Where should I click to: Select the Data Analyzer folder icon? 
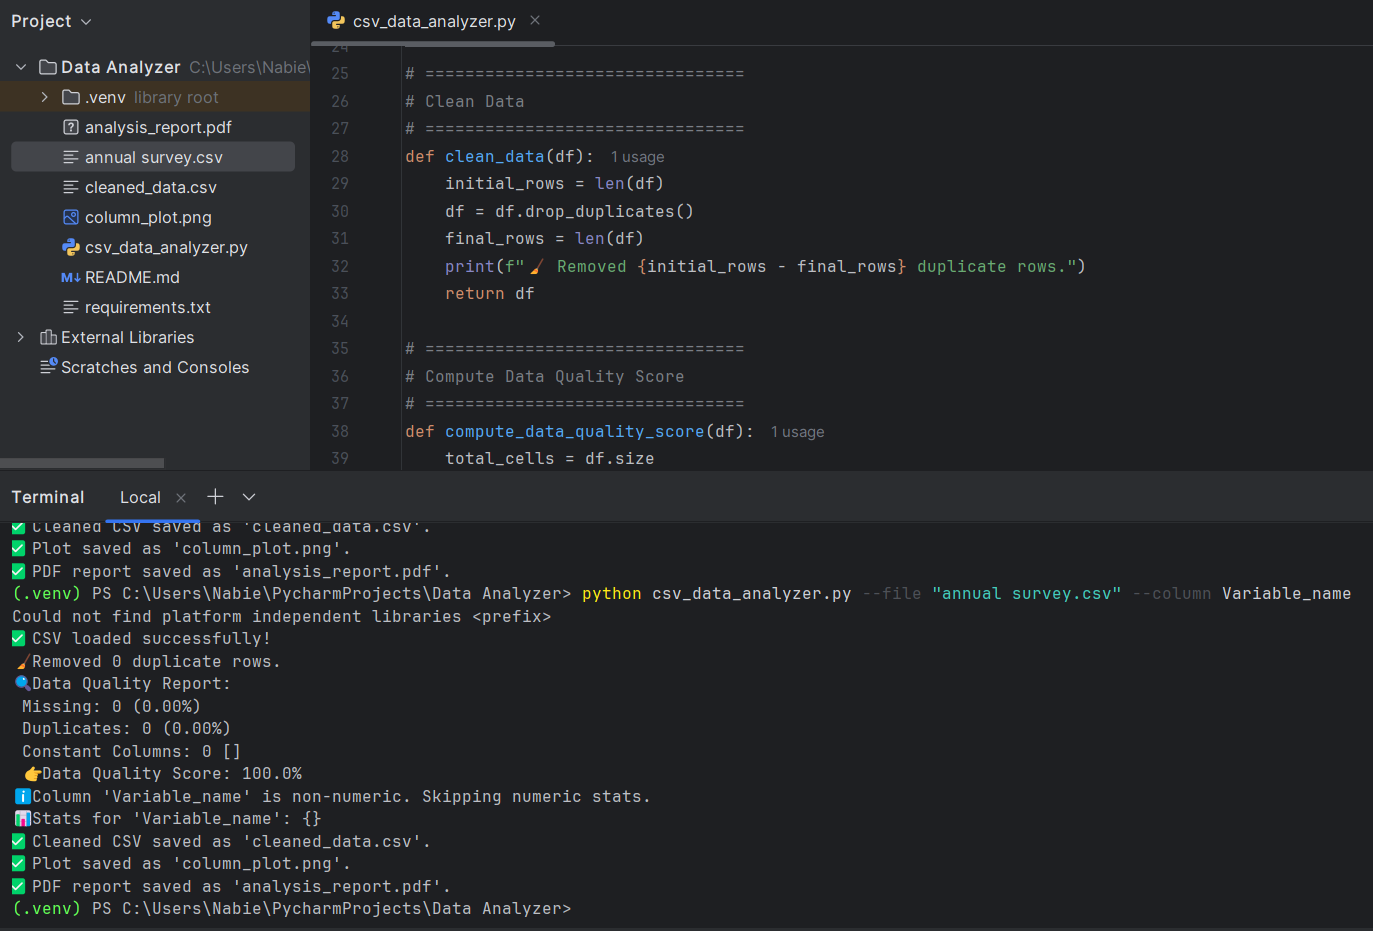click(x=47, y=67)
